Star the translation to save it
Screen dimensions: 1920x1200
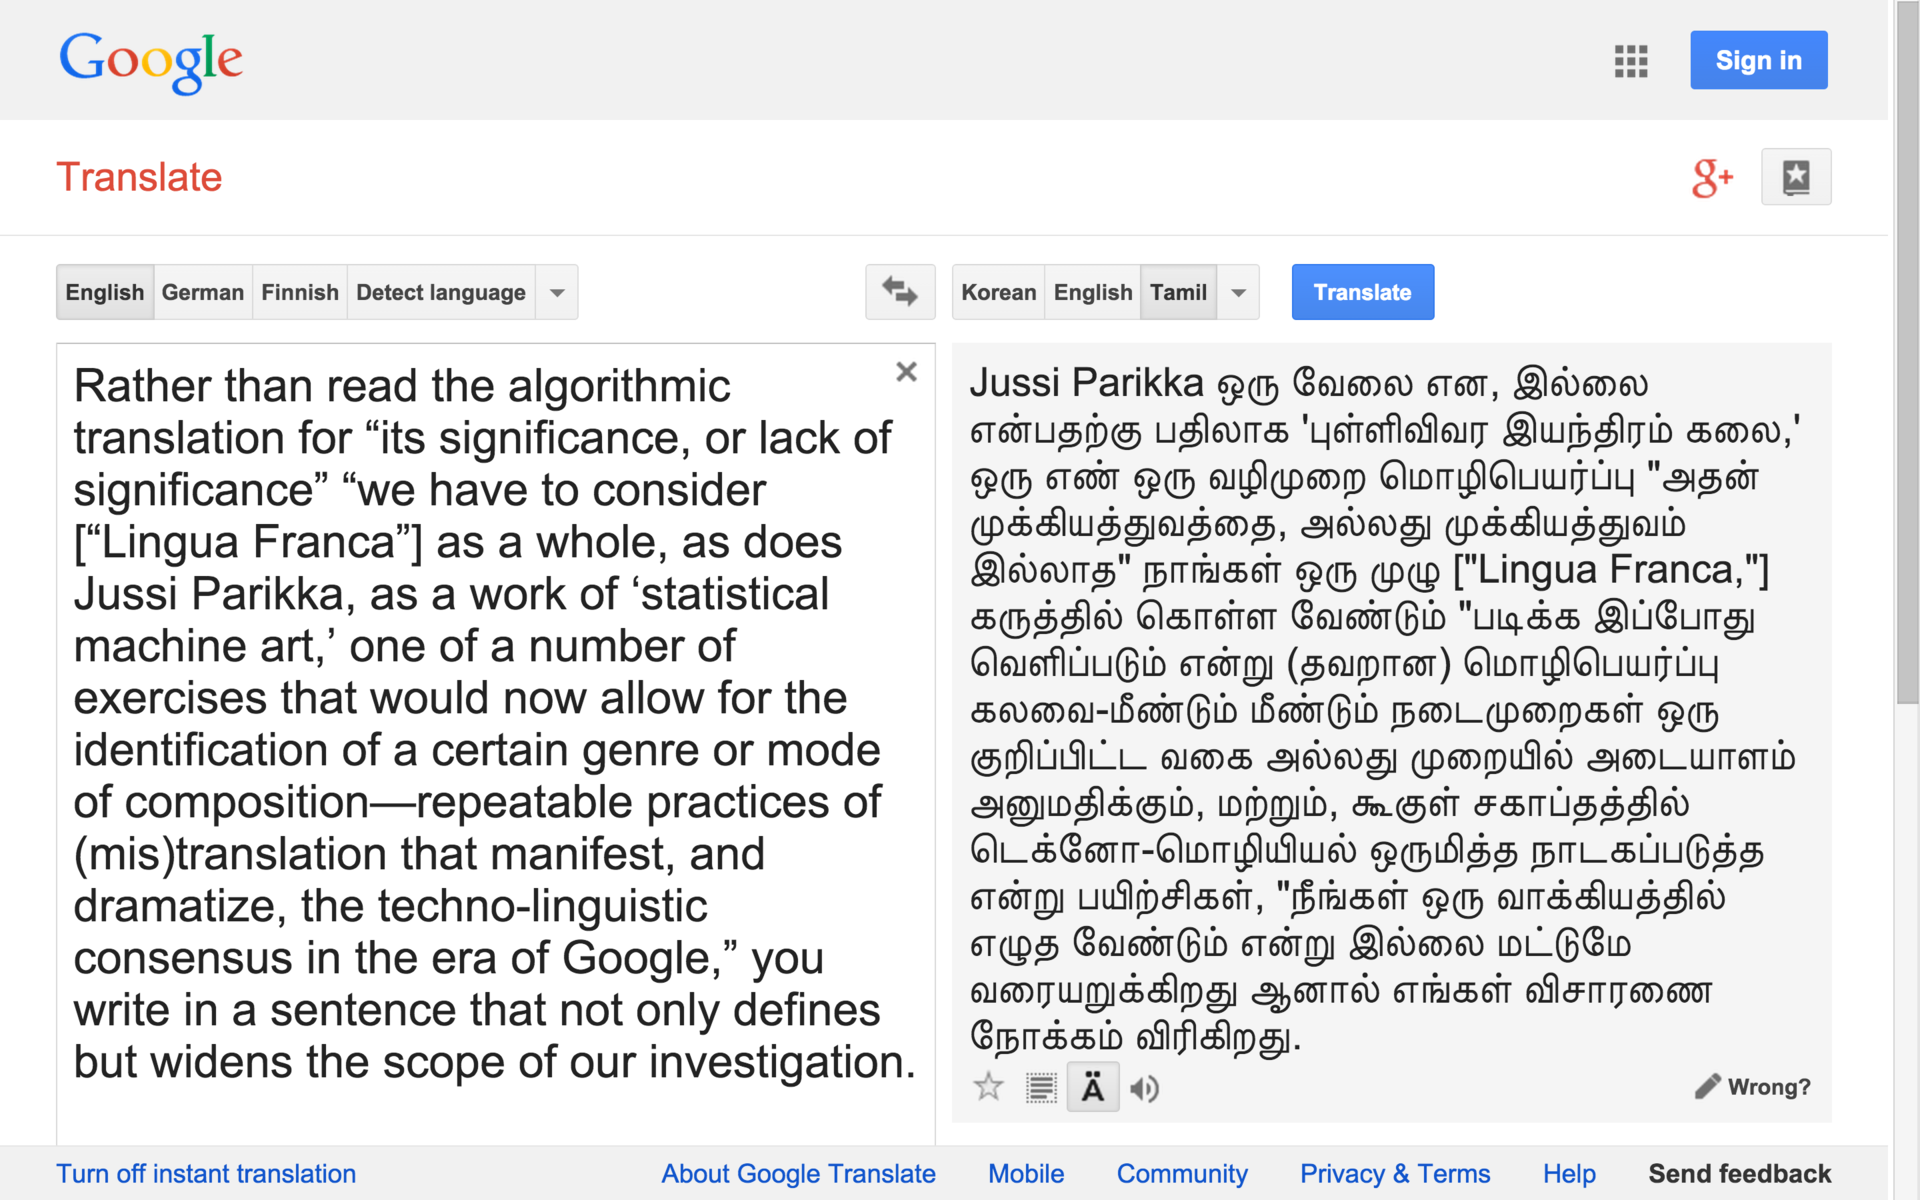pos(988,1087)
